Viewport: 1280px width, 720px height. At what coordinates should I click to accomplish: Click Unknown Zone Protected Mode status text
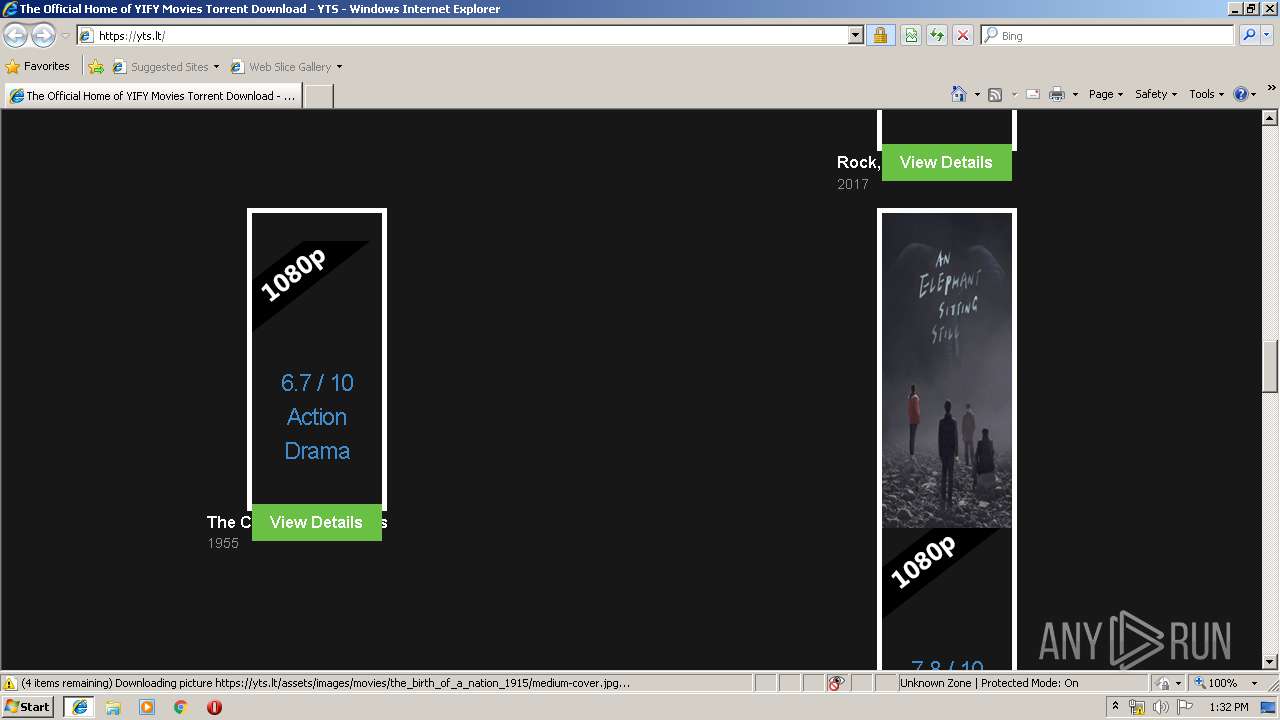pos(989,683)
